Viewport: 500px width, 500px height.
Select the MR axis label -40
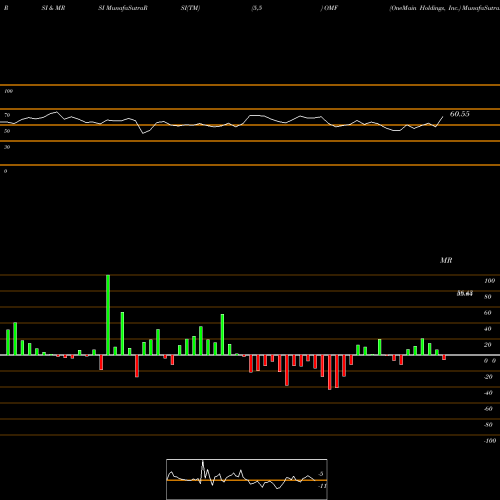click(488, 393)
